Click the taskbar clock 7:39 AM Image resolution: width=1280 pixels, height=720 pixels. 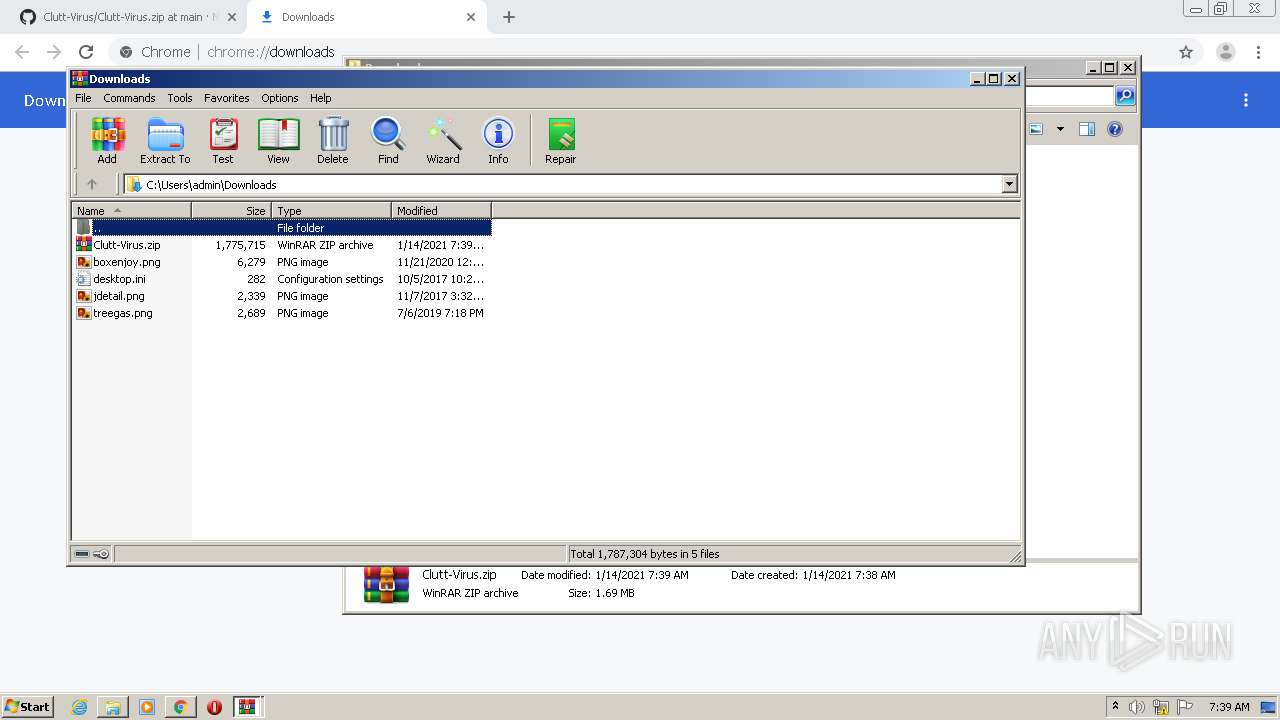[x=1229, y=707]
